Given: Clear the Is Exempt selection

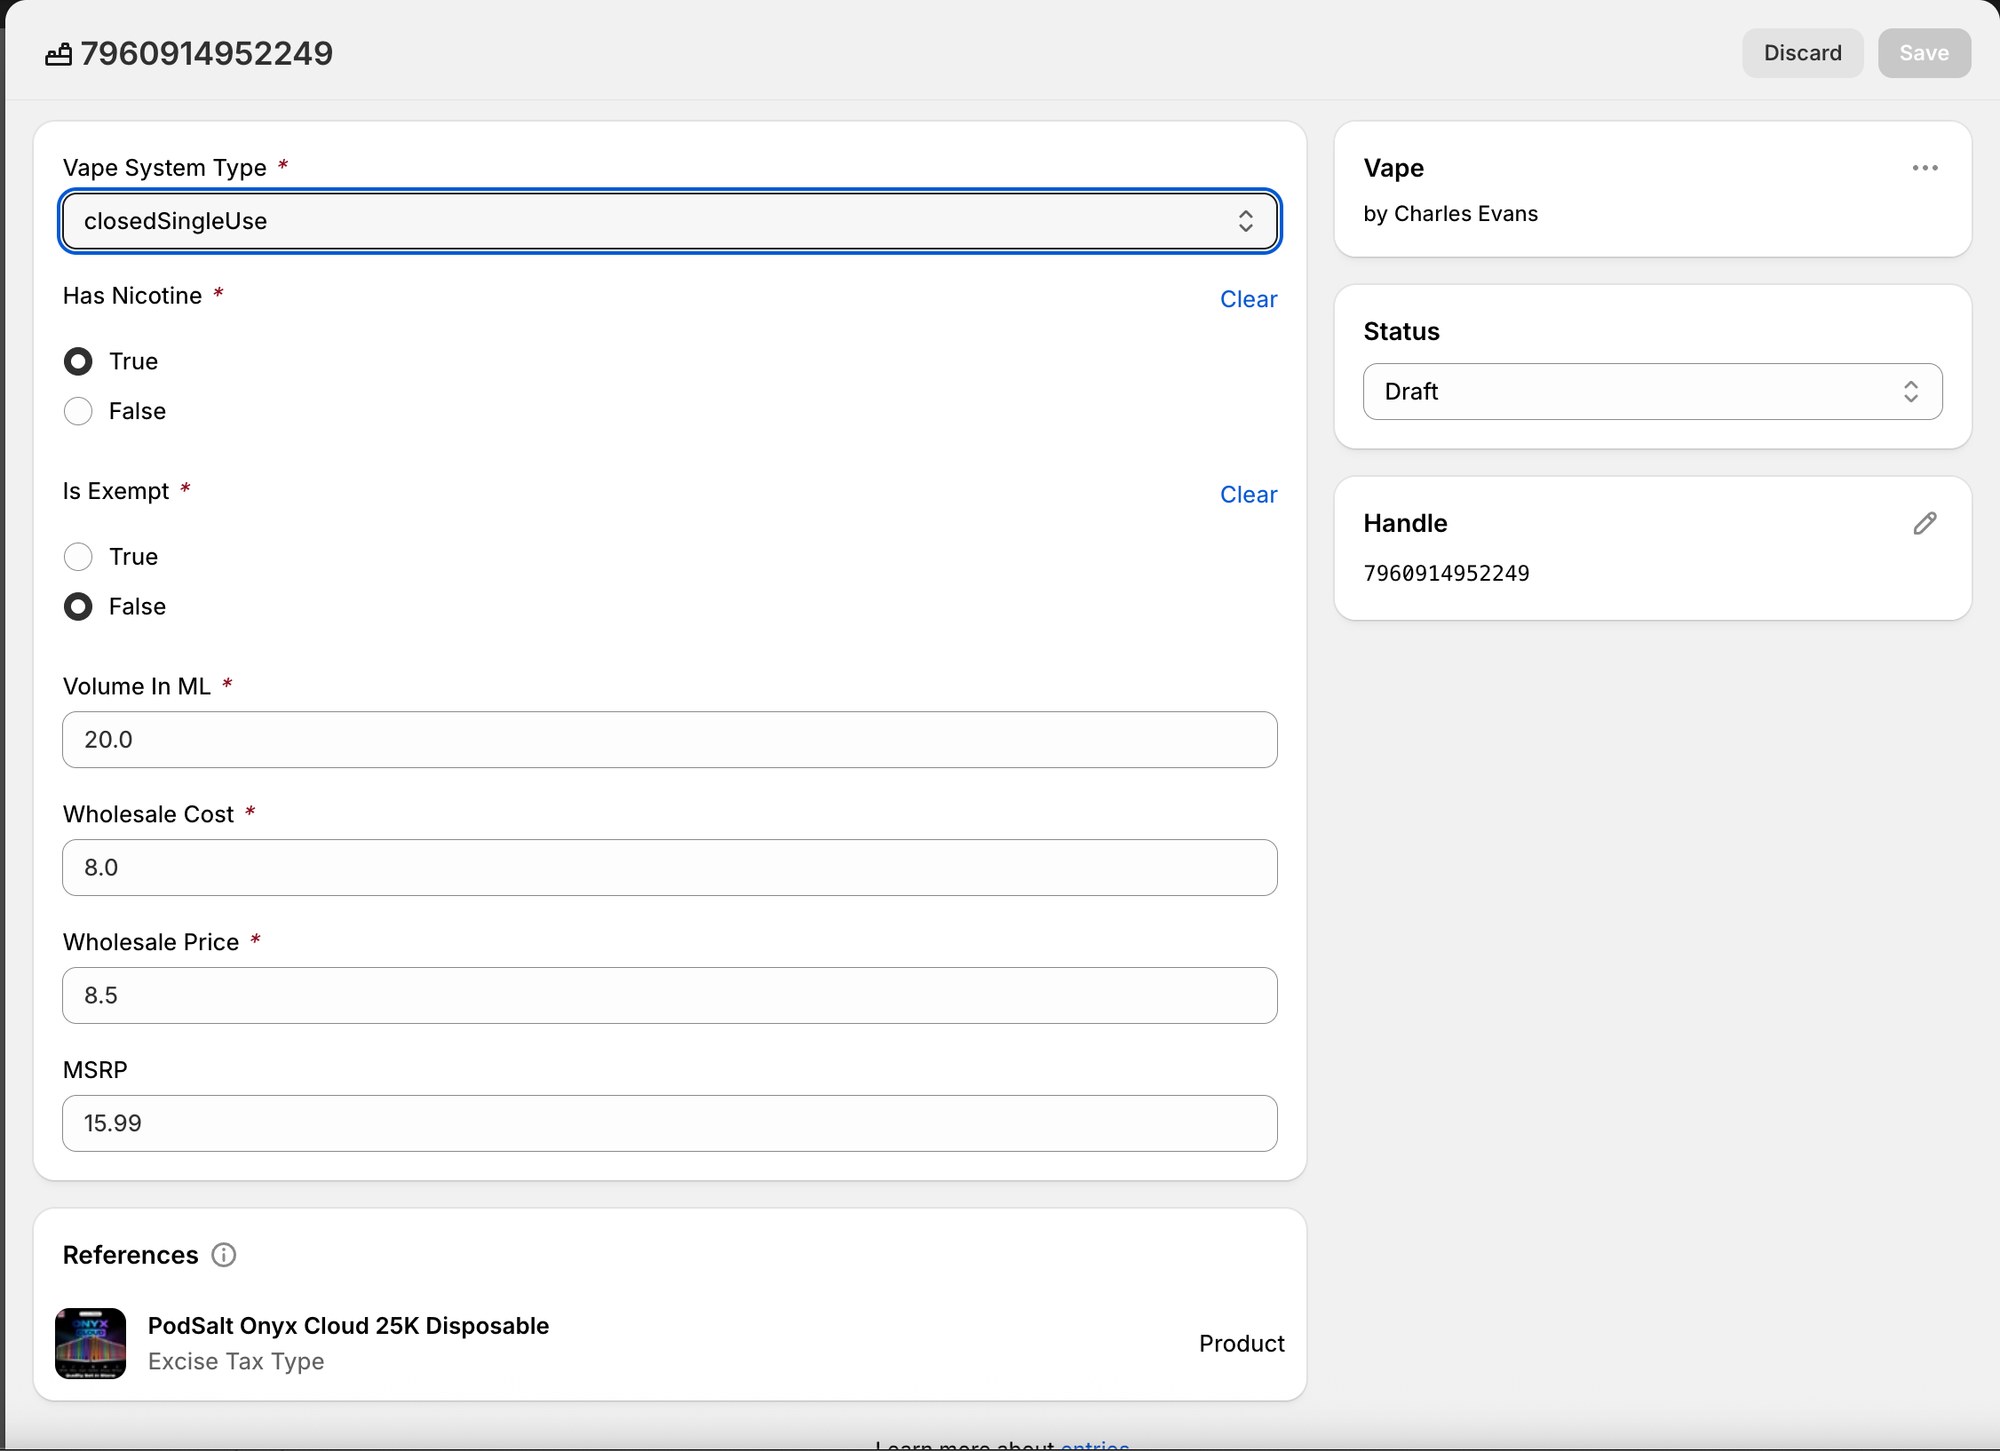Looking at the screenshot, I should 1248,495.
